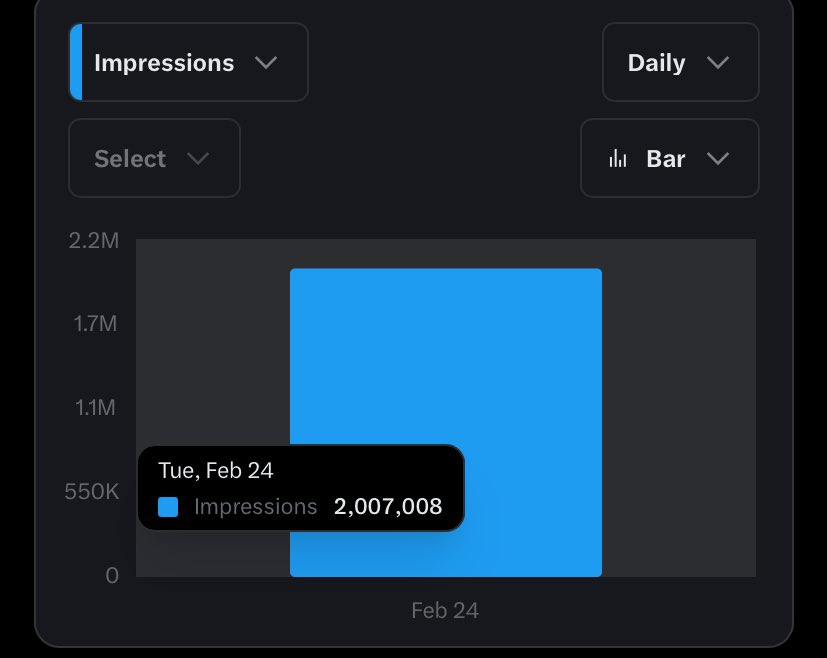The height and width of the screenshot is (658, 827).
Task: Open the Bar chart type dropdown
Action: [669, 158]
